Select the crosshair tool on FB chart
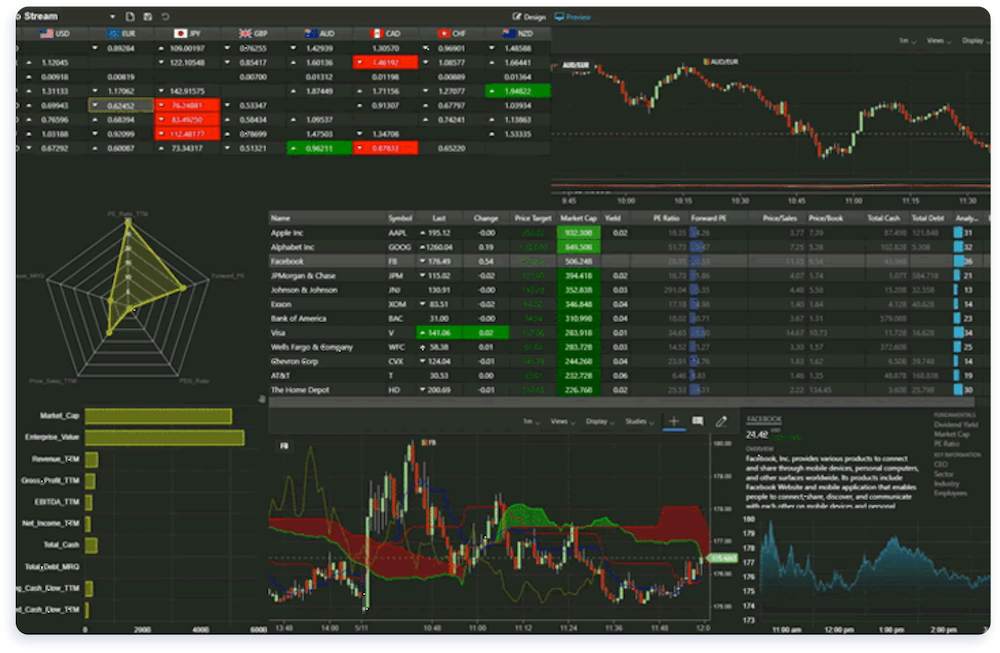Image resolution: width=1000 pixels, height=653 pixels. (673, 422)
